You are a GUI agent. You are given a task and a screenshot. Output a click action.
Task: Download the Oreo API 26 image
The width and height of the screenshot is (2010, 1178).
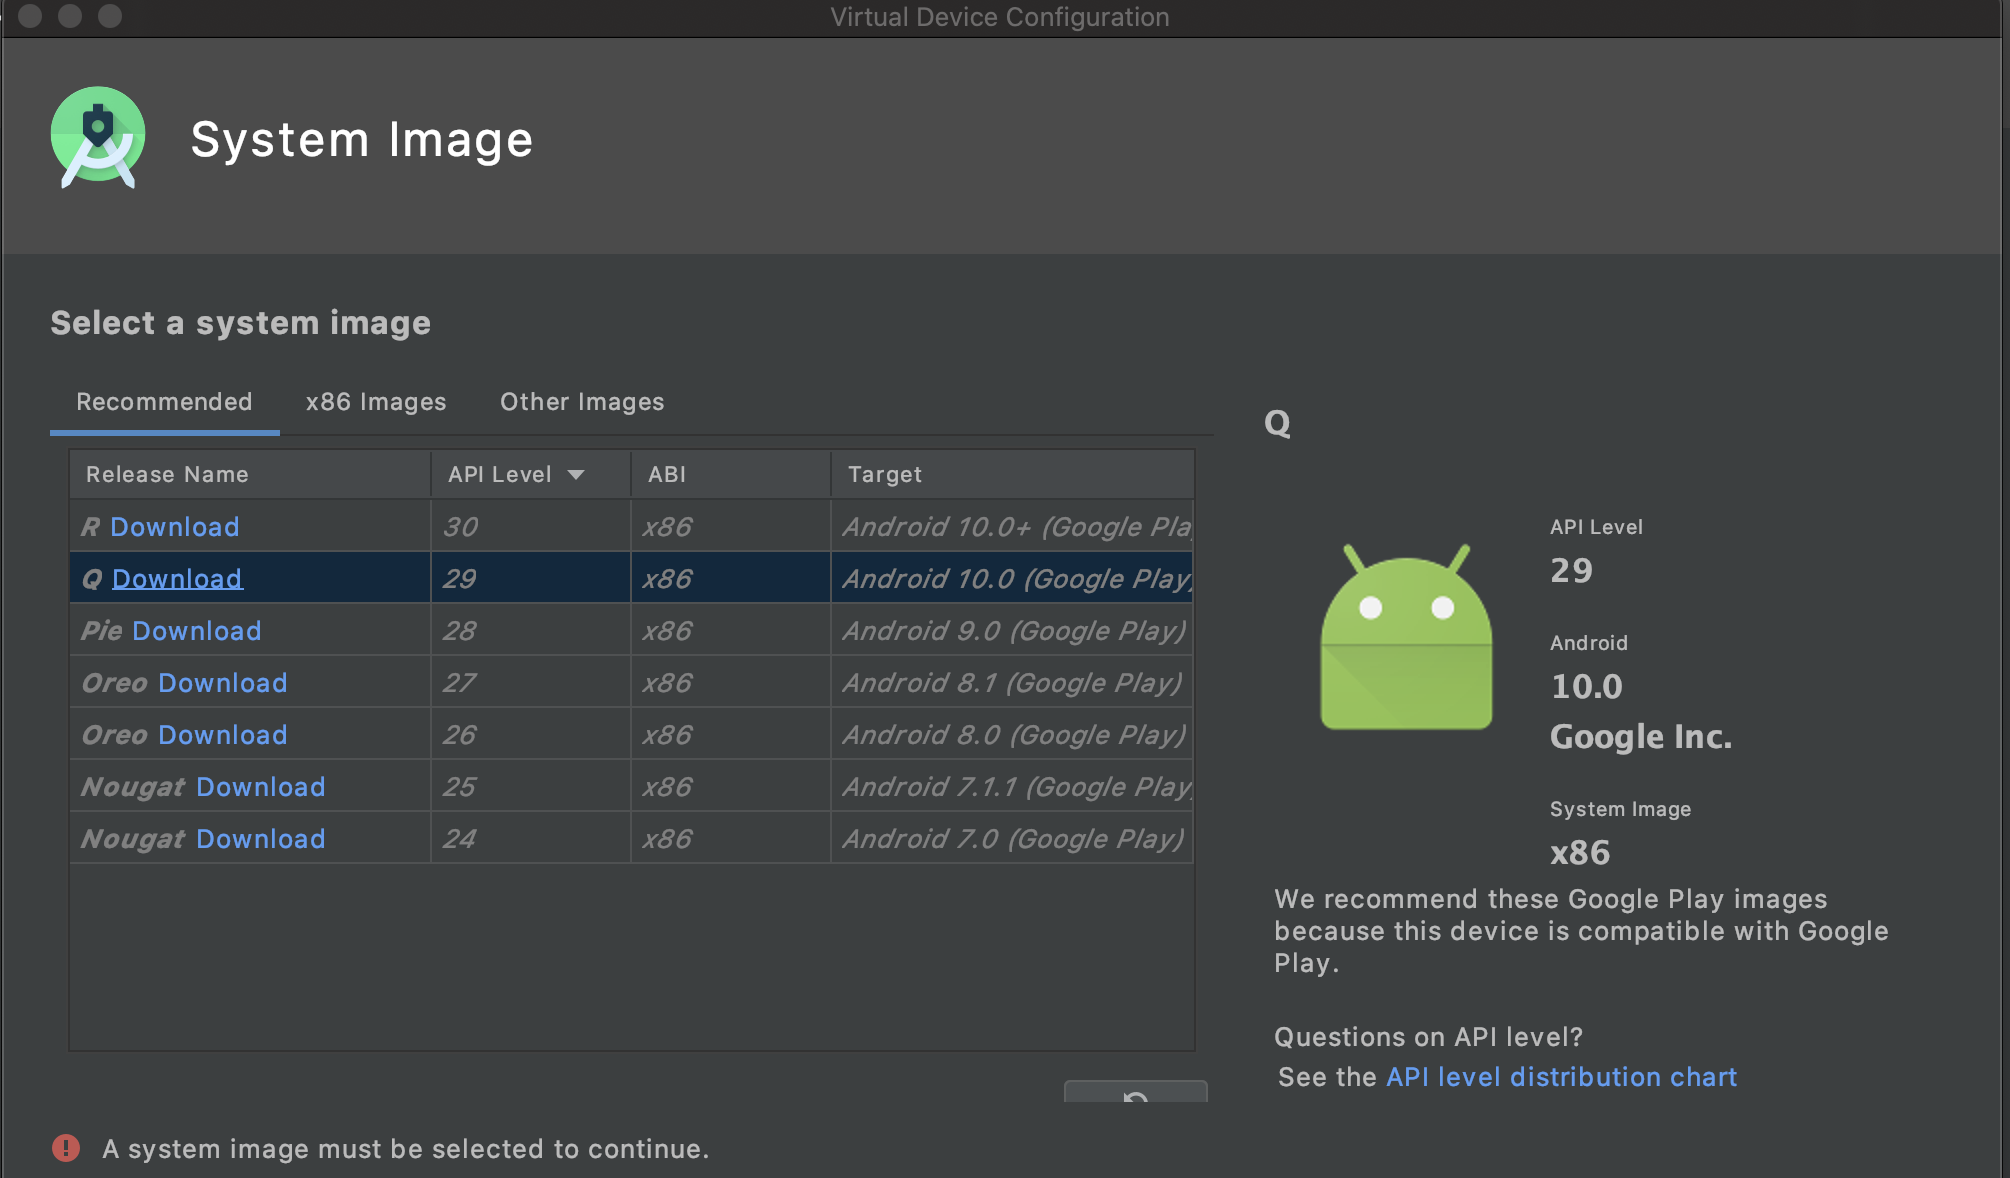[x=222, y=735]
